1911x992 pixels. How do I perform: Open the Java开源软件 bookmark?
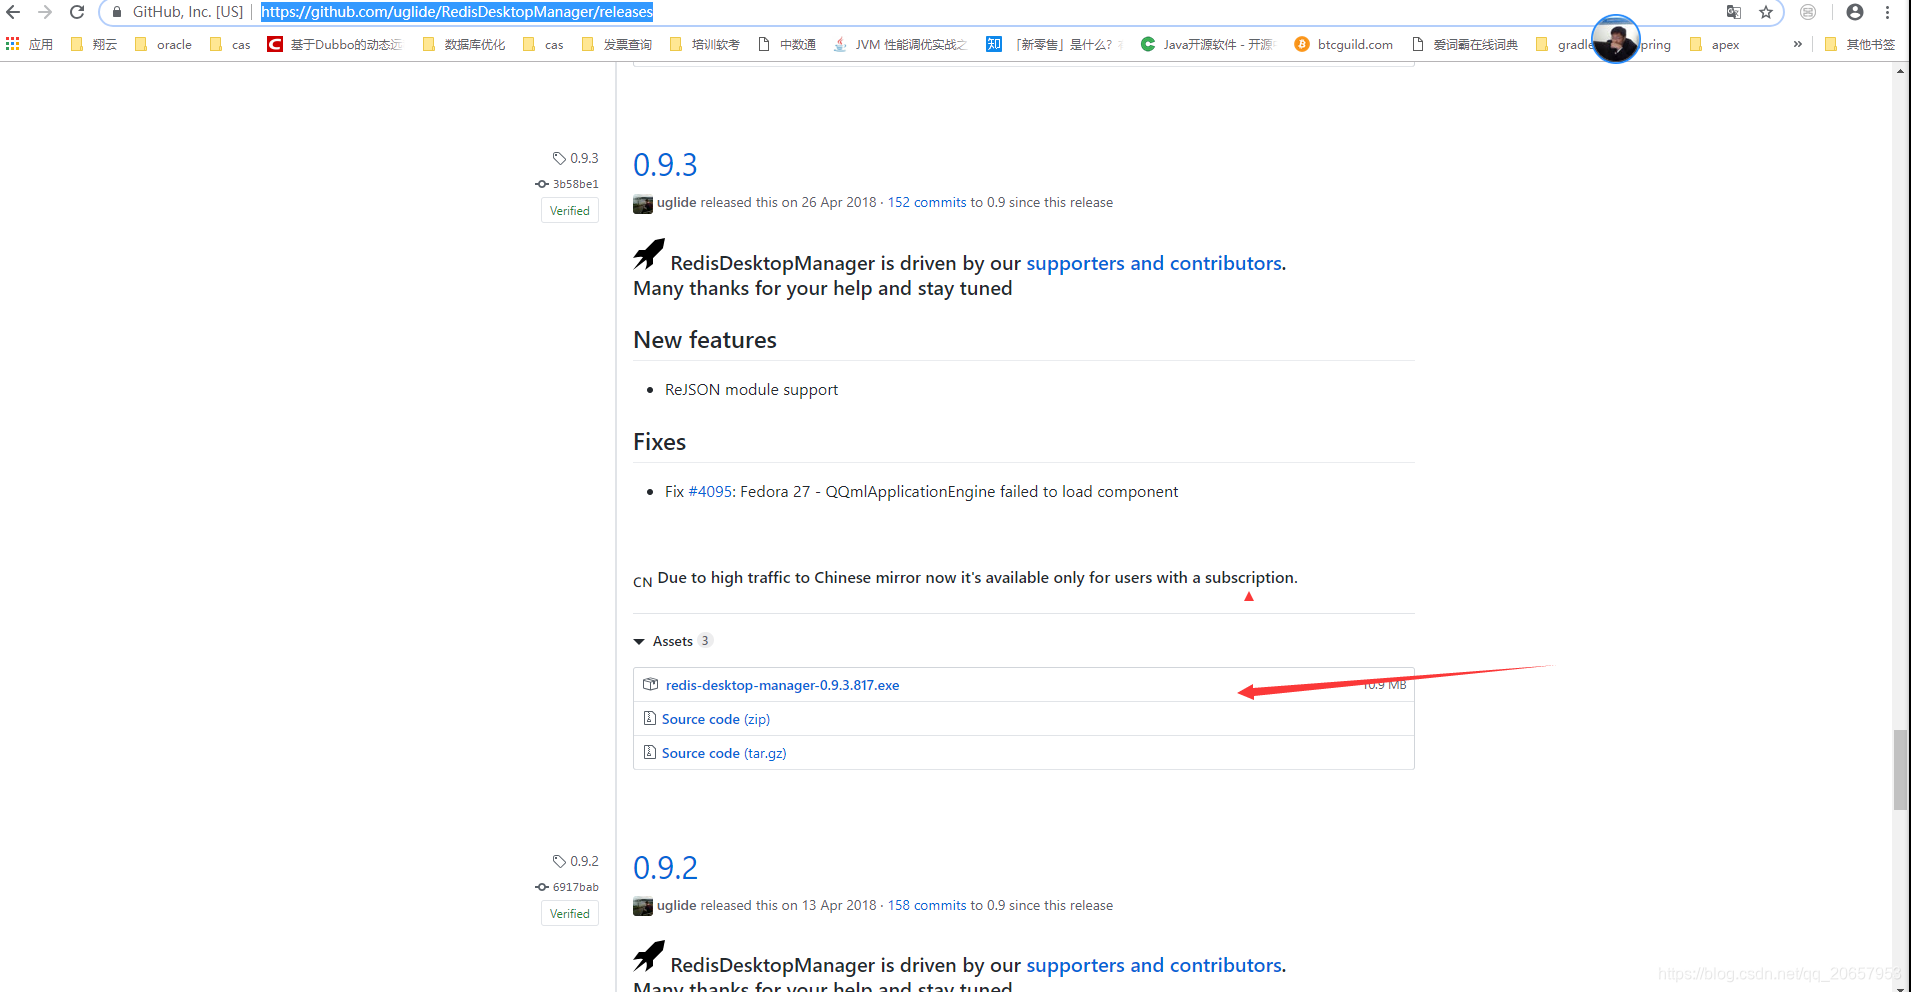pos(1209,44)
